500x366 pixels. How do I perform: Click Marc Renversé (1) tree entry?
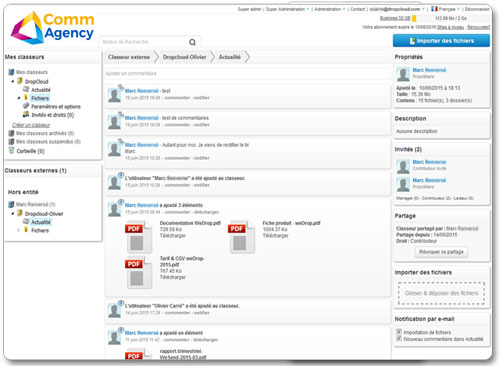point(35,204)
